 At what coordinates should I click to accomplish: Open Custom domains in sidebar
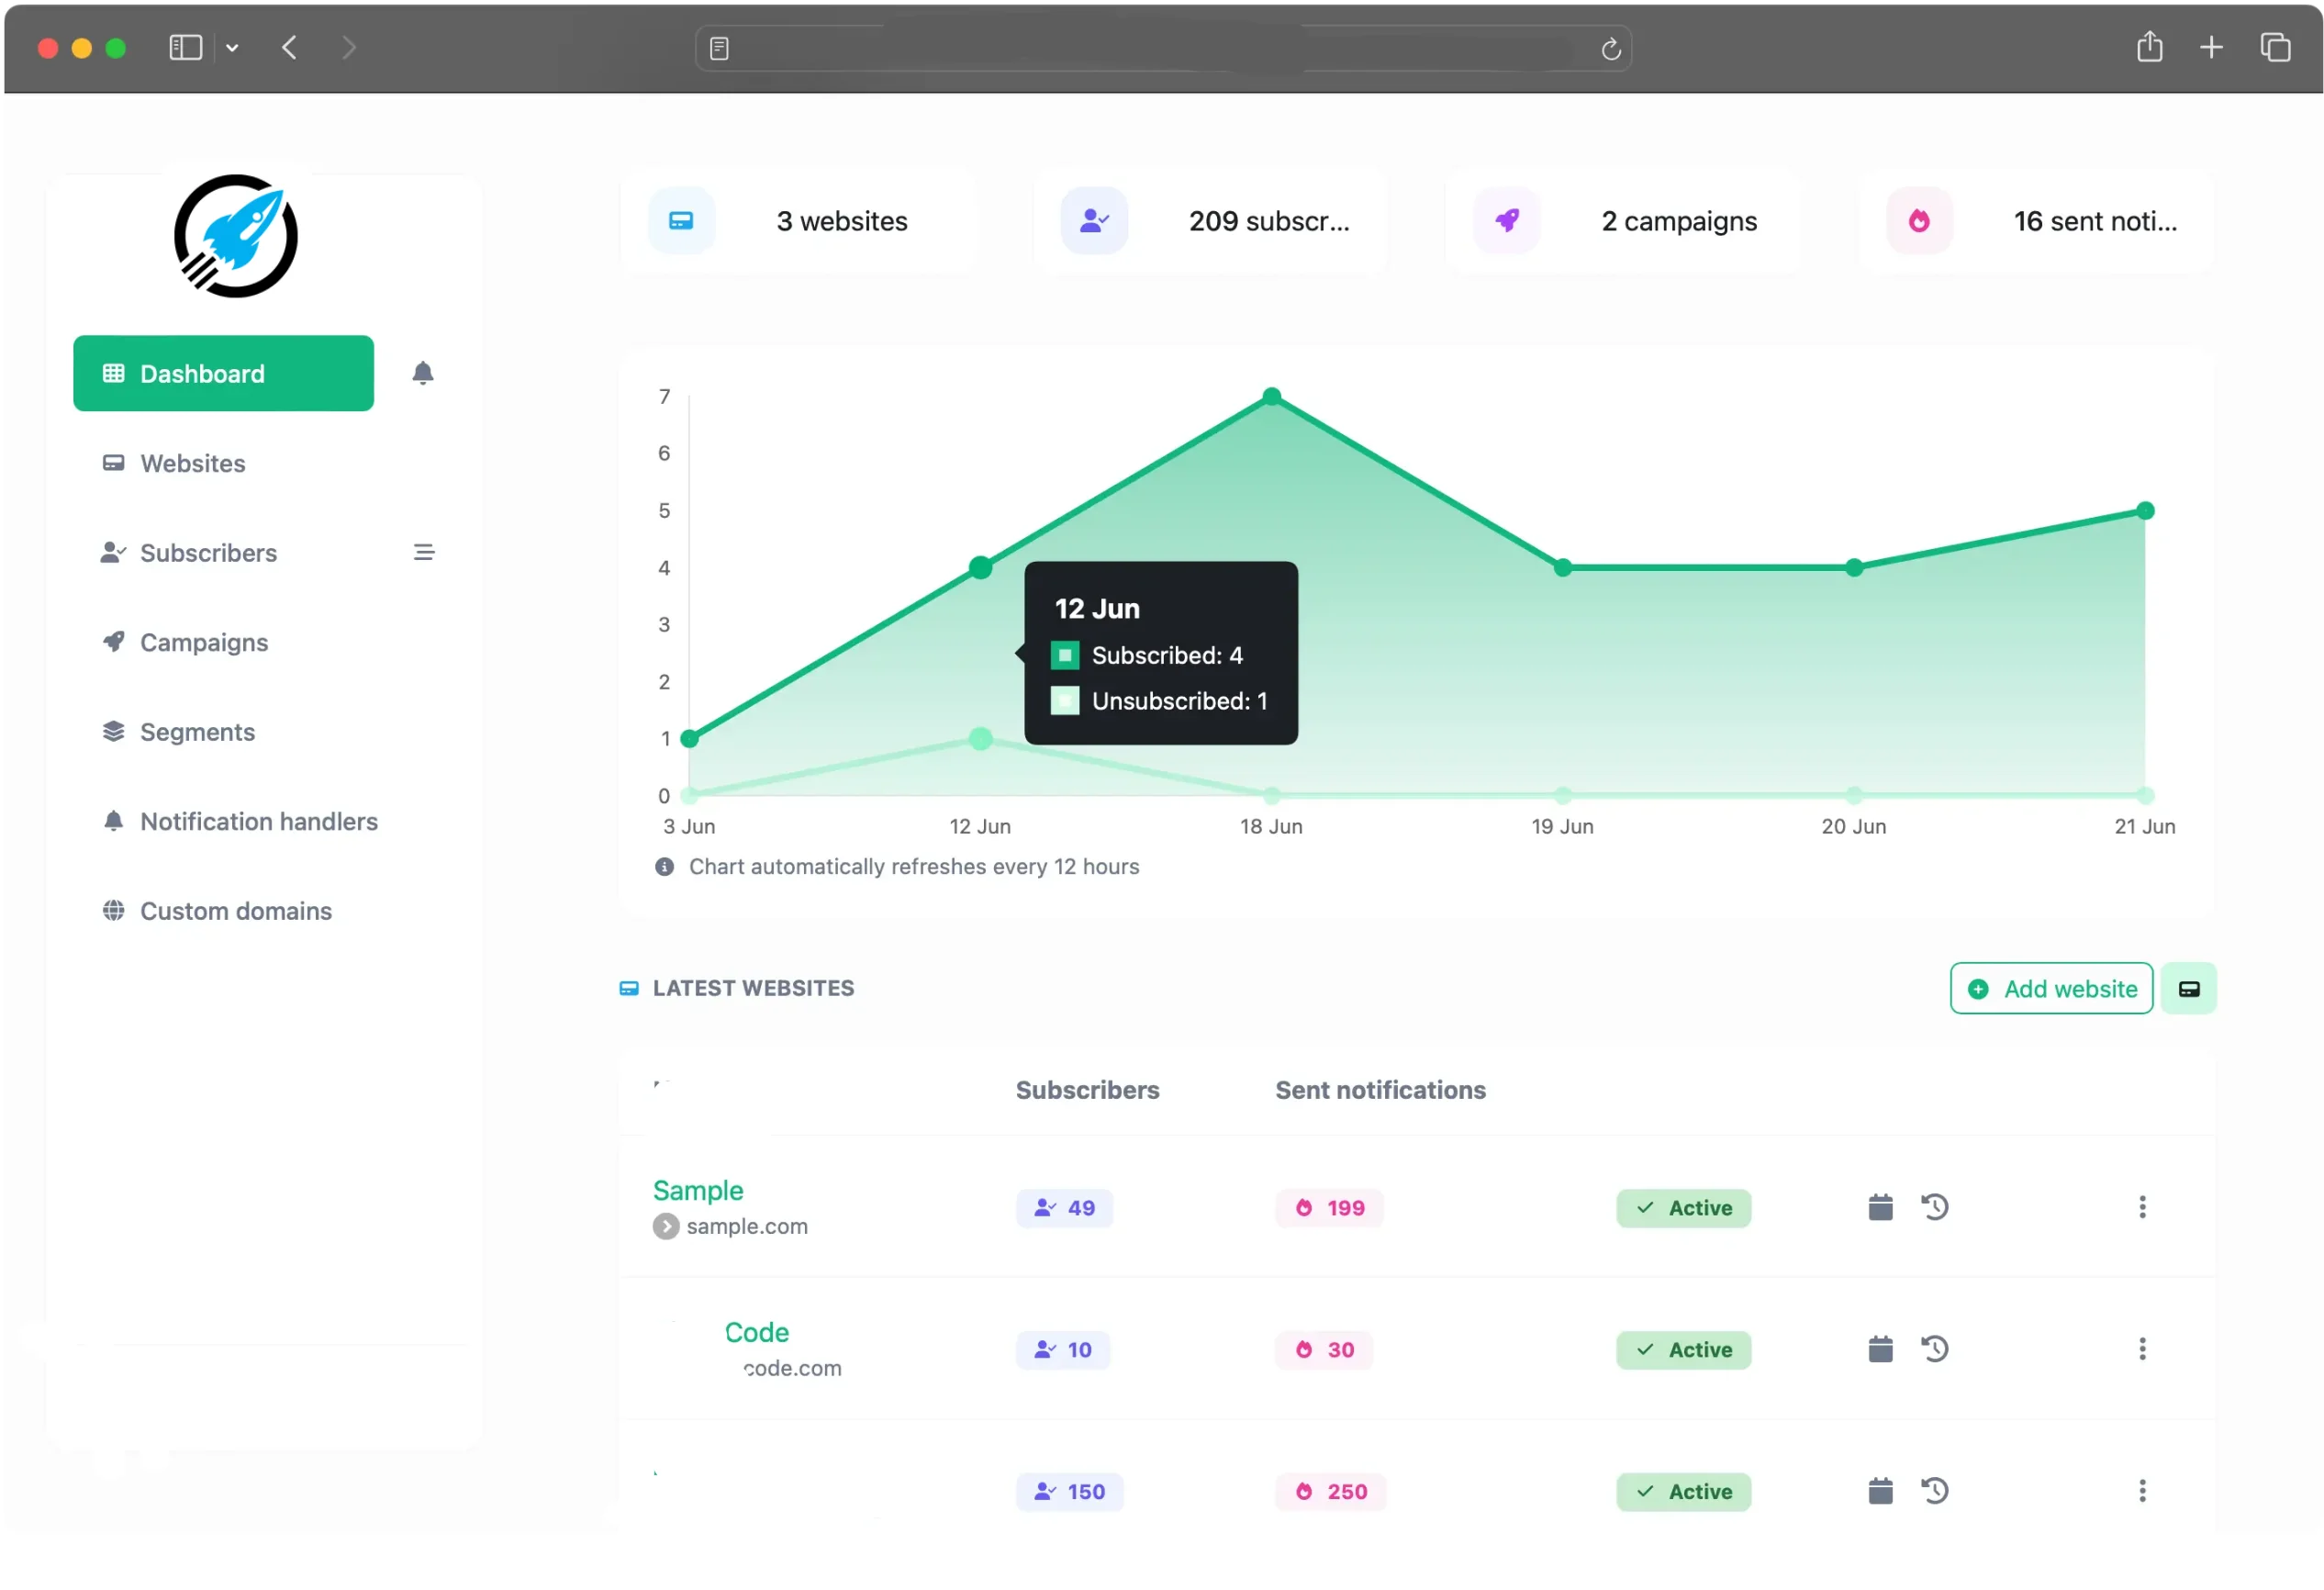click(217, 911)
